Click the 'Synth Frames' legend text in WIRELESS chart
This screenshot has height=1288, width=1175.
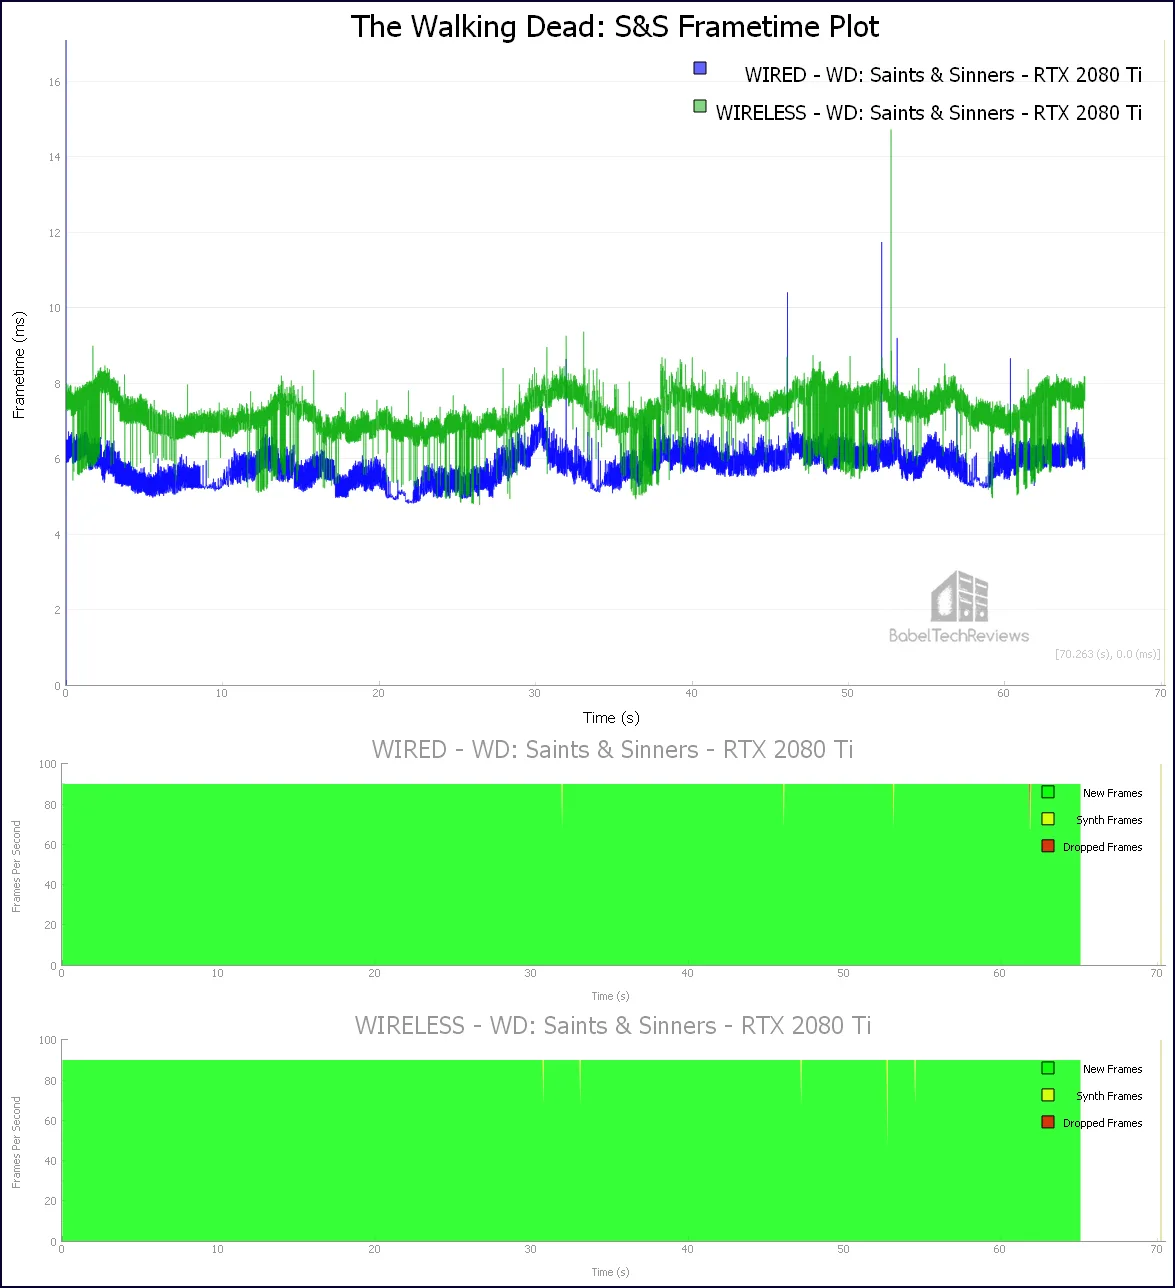1109,1096
